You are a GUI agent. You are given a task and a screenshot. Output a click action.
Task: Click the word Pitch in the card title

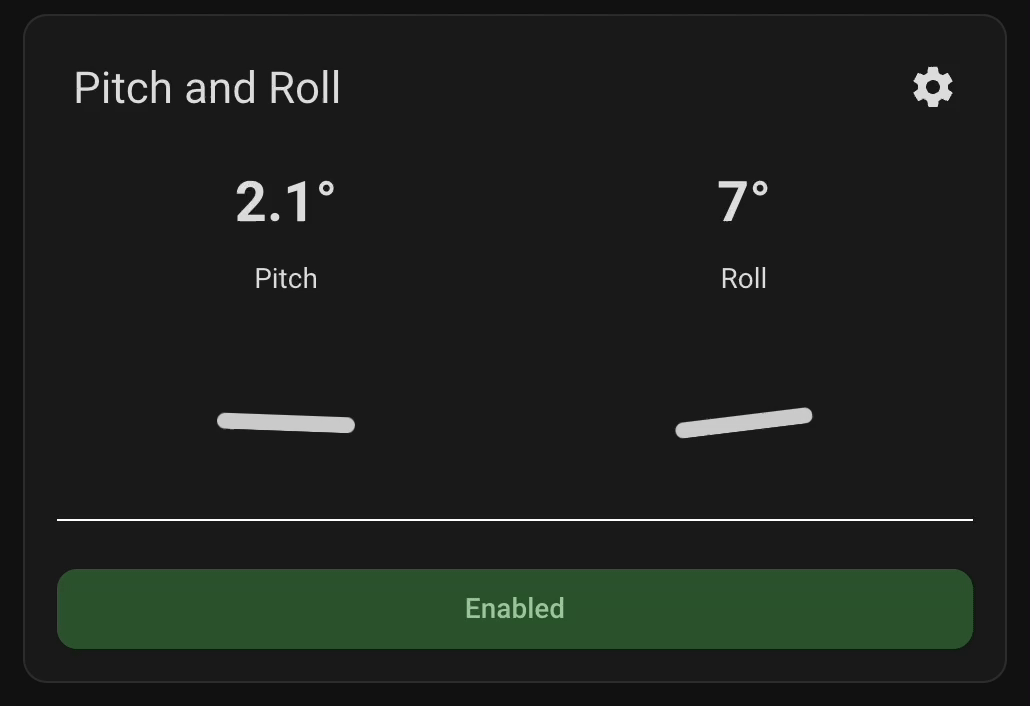click(123, 88)
